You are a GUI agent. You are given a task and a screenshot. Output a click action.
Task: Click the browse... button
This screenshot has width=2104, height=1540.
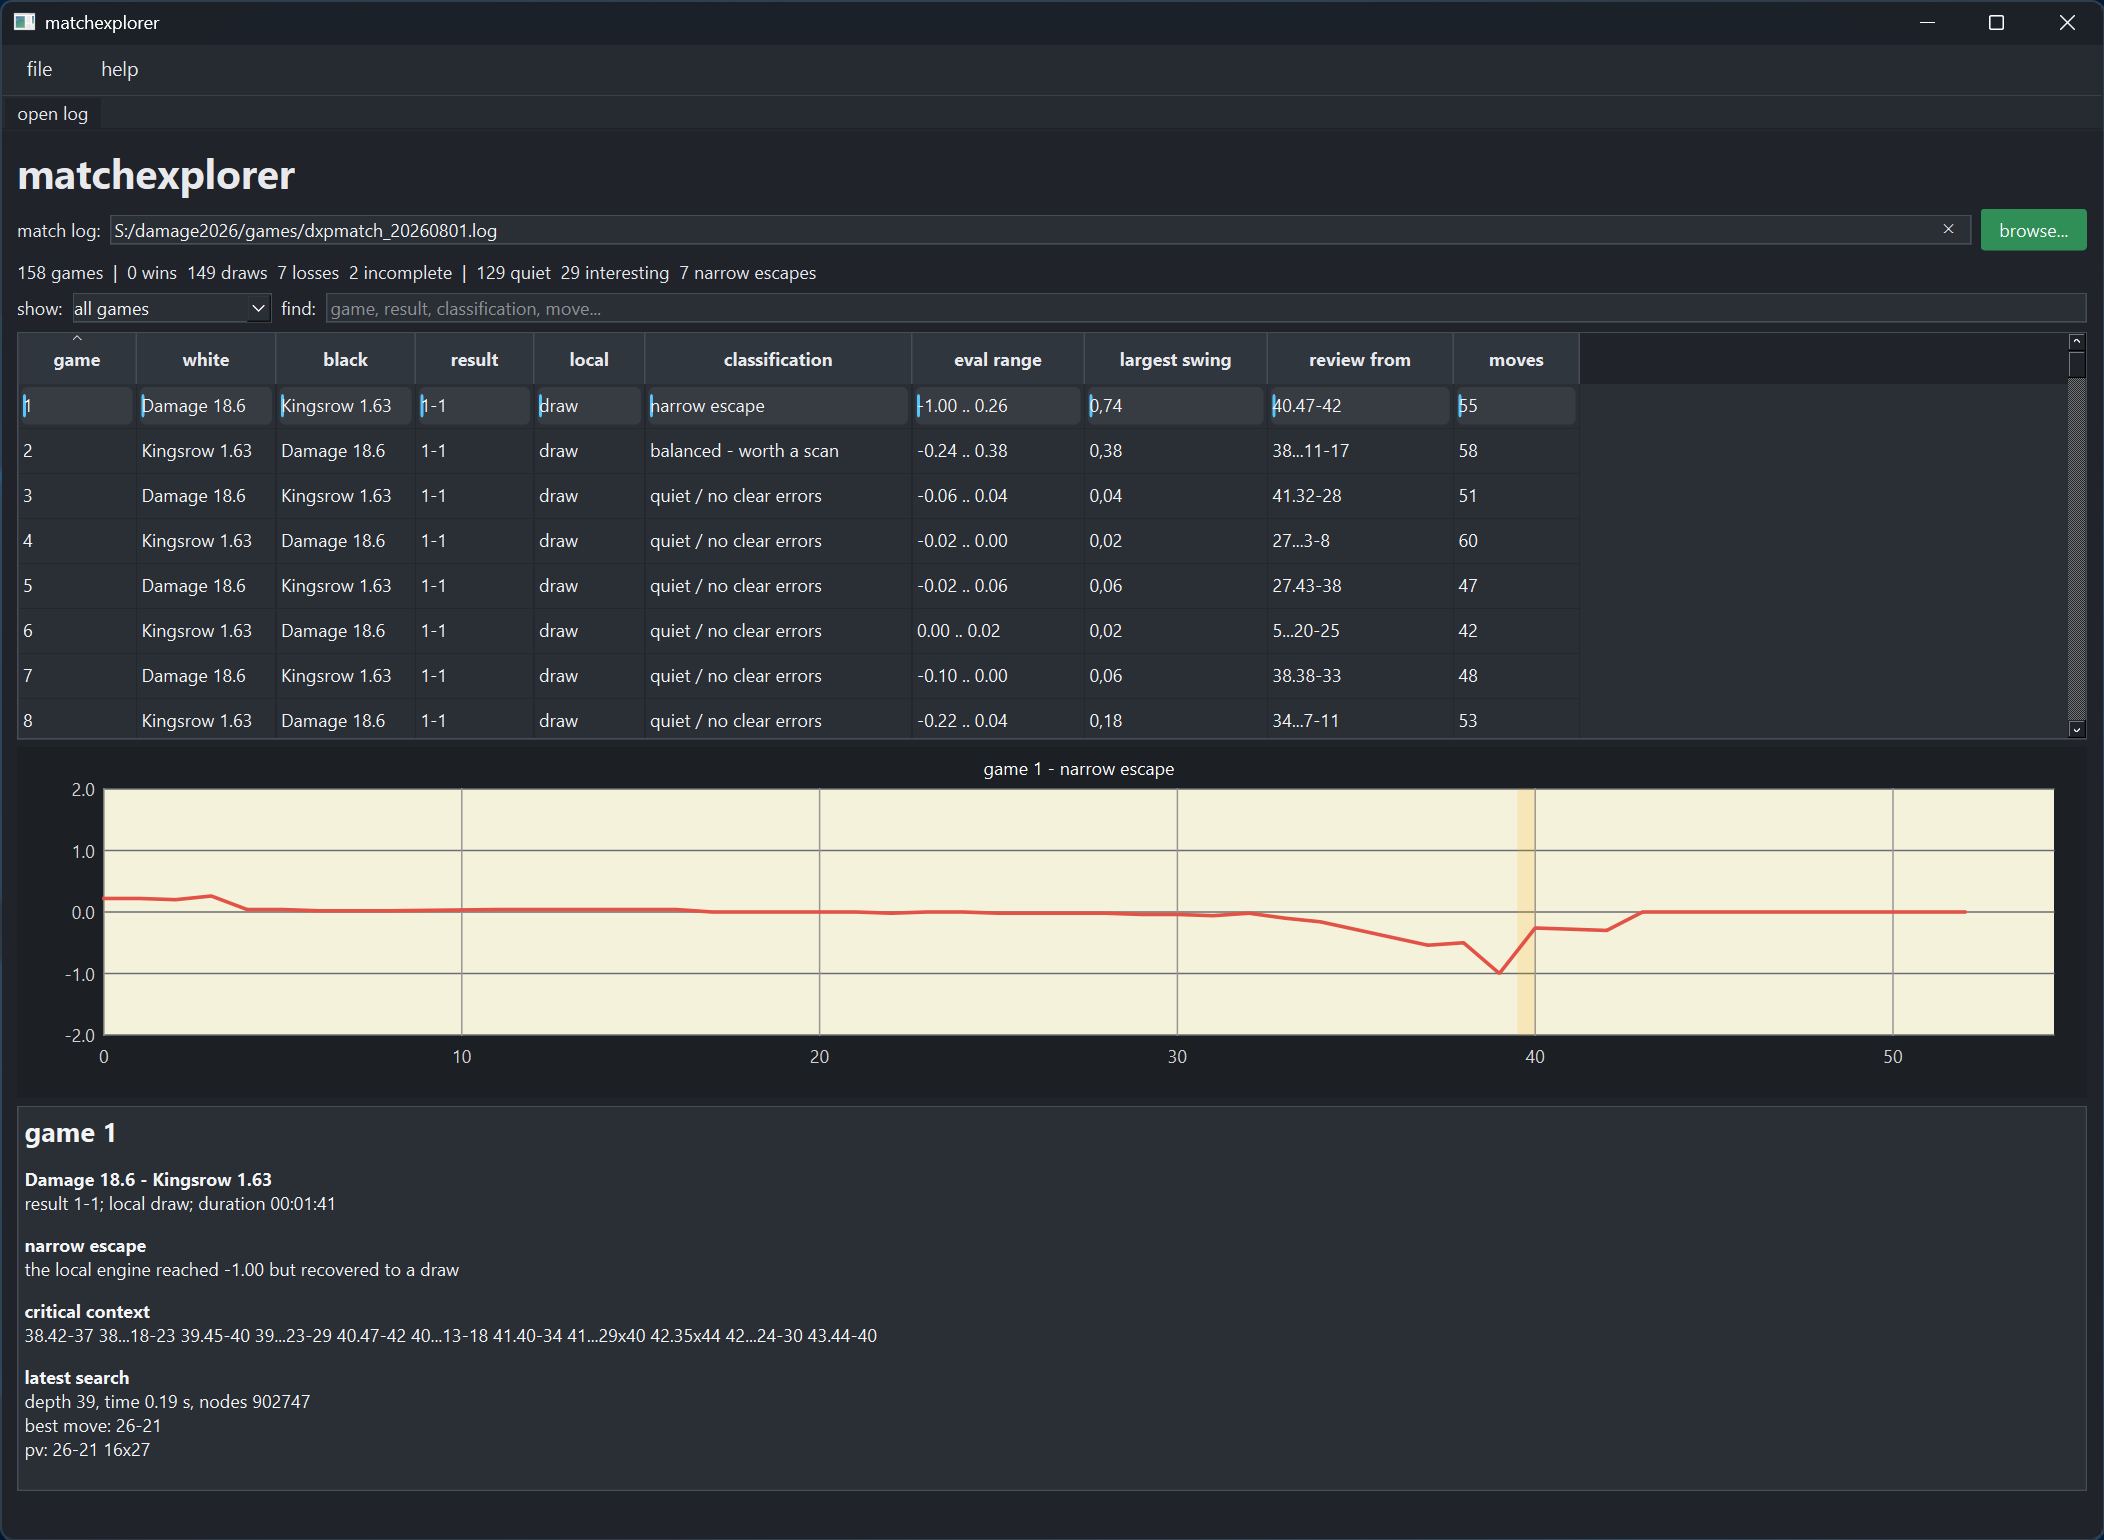(2033, 230)
